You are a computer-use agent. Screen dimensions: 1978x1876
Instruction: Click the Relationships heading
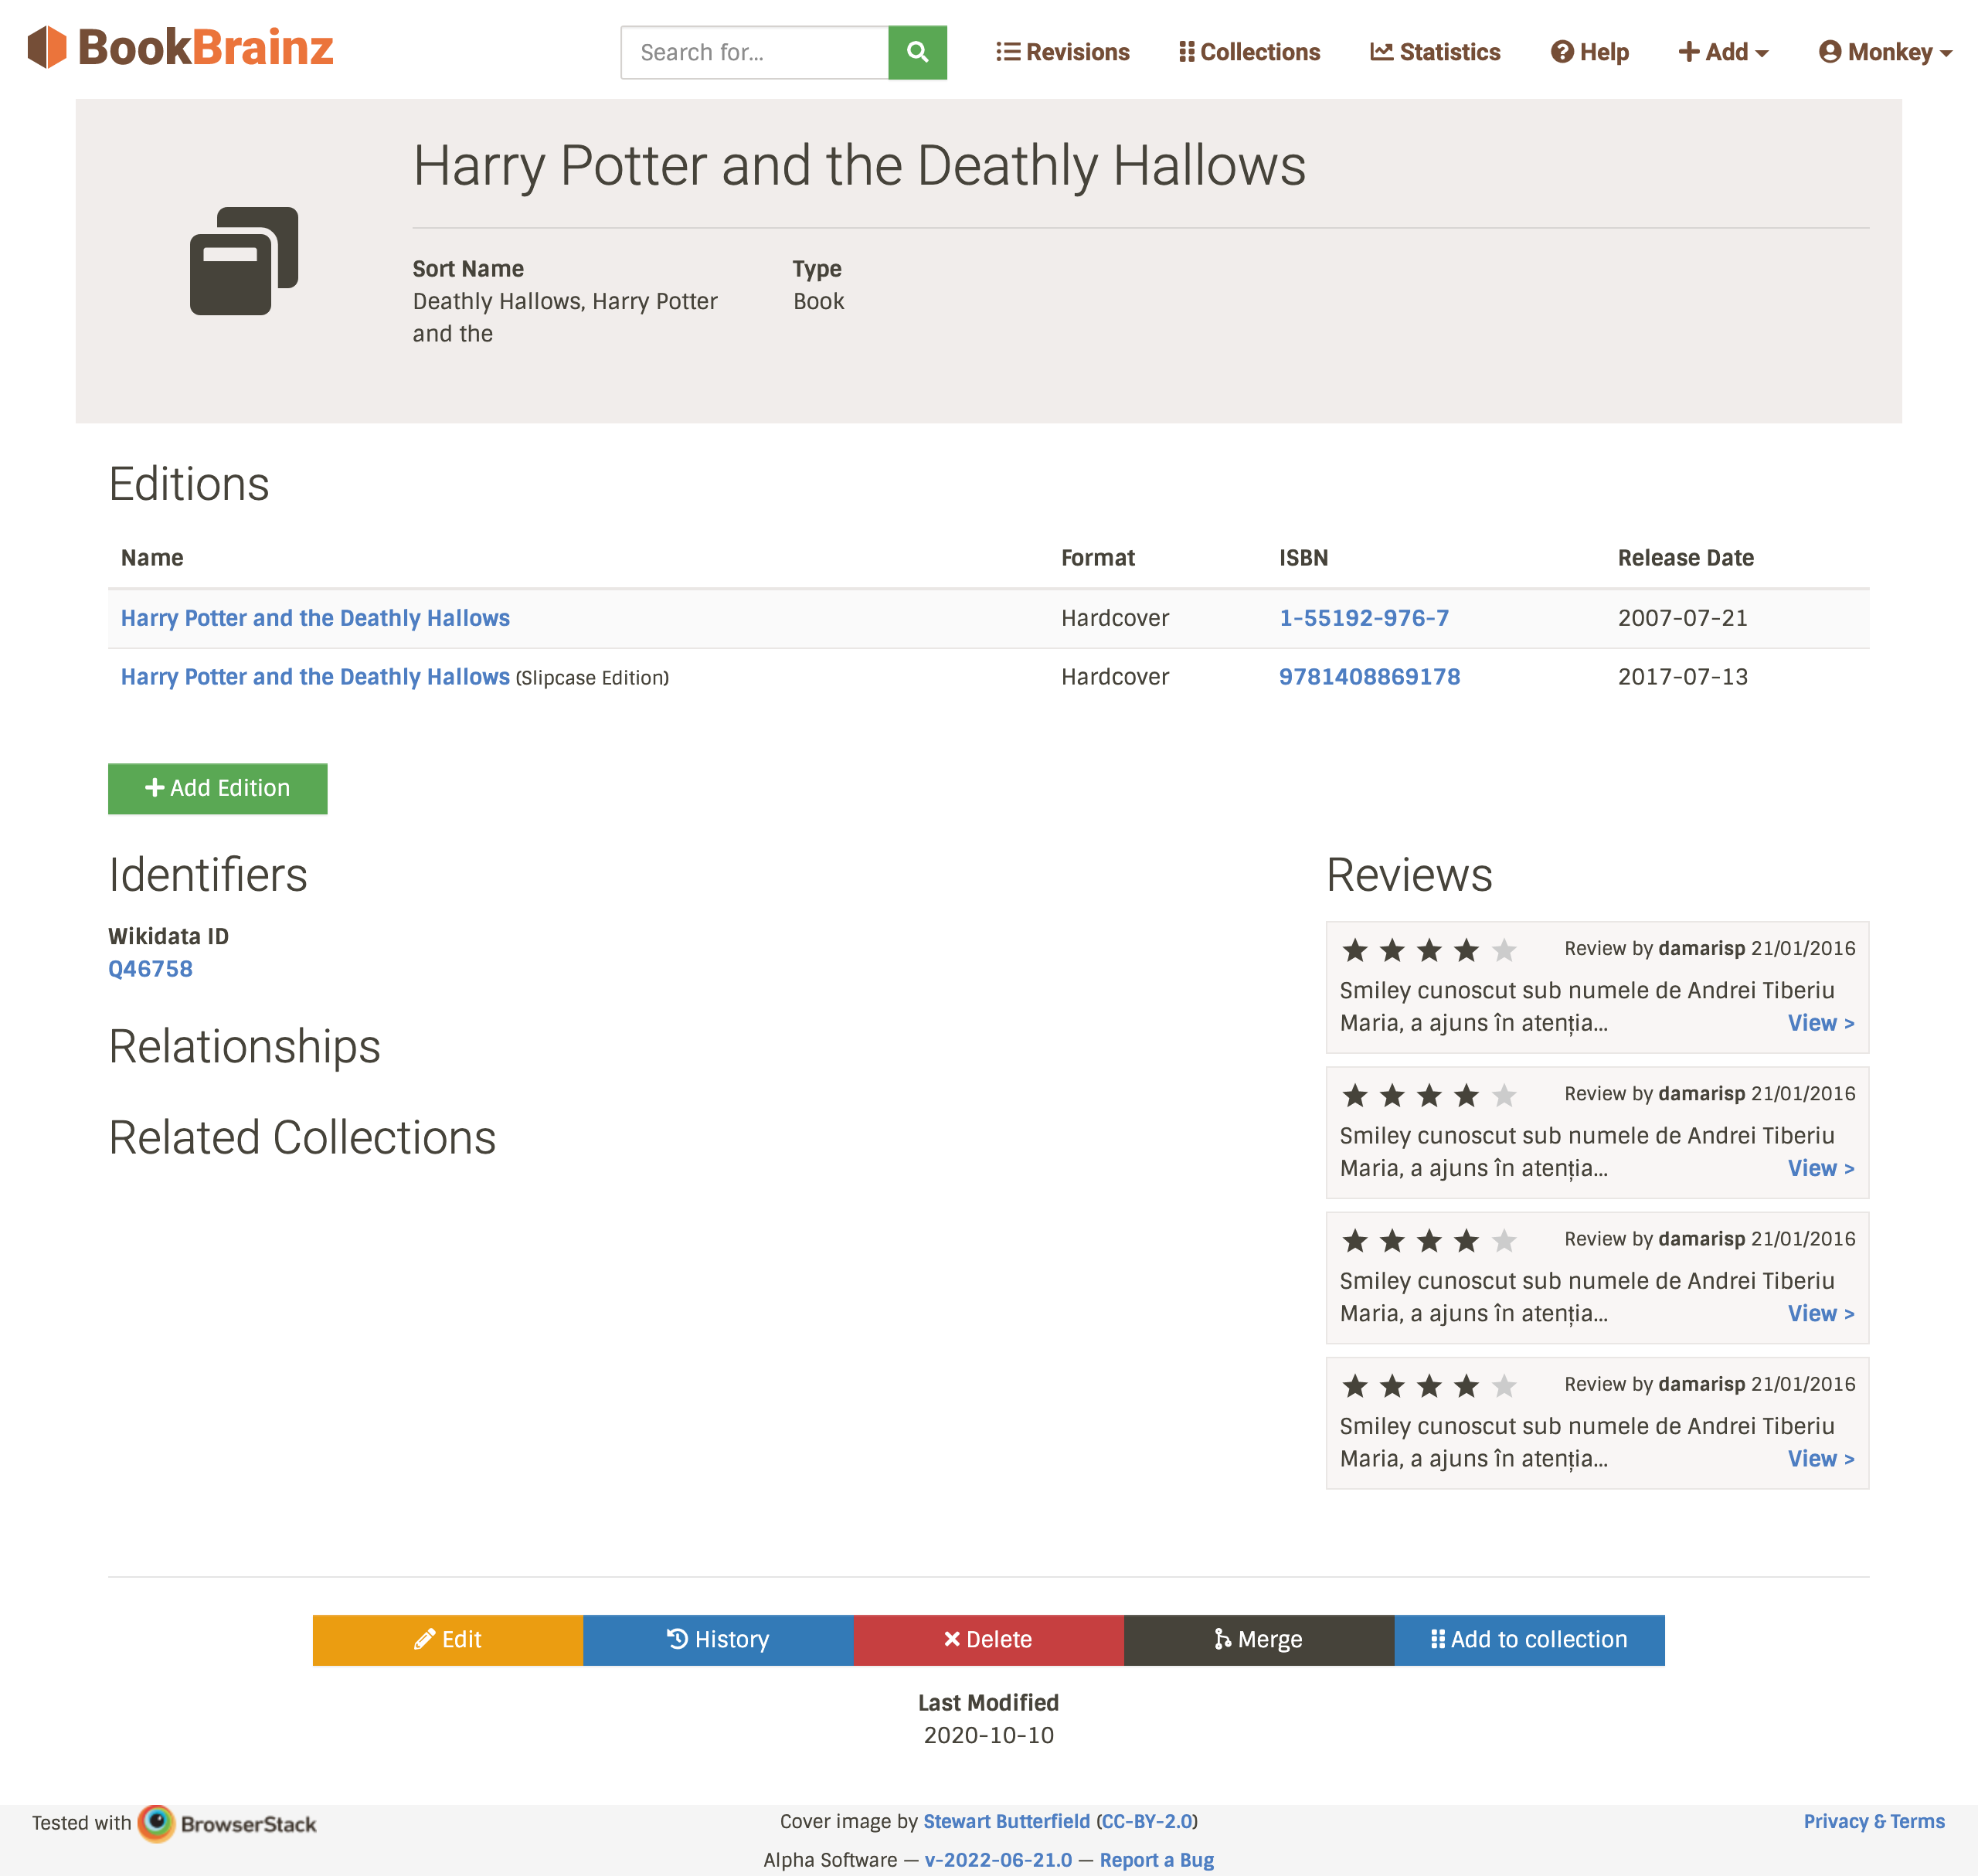pyautogui.click(x=245, y=1047)
